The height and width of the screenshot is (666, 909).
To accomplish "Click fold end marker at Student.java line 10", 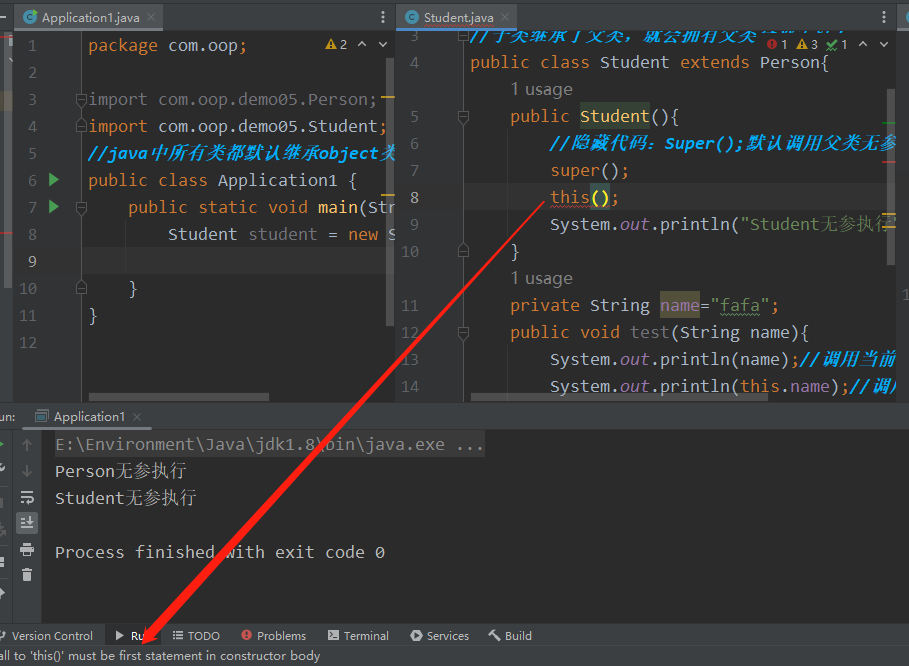I will [x=463, y=250].
